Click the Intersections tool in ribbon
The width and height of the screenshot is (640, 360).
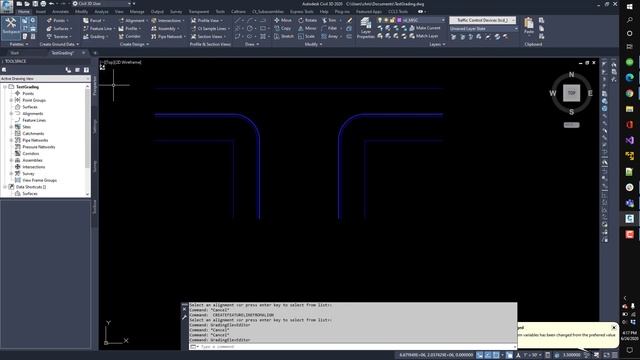tap(167, 20)
